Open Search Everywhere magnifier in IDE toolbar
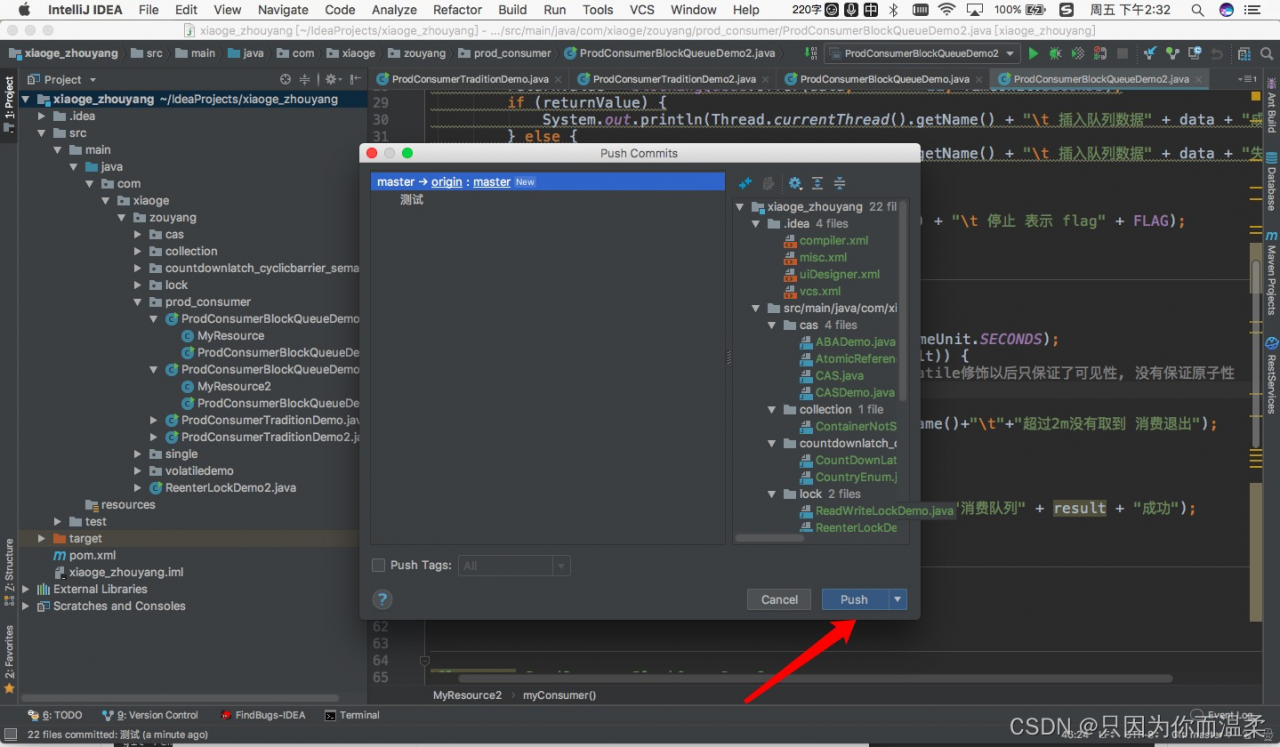Screen dimensions: 1280x747 pos(1265,53)
